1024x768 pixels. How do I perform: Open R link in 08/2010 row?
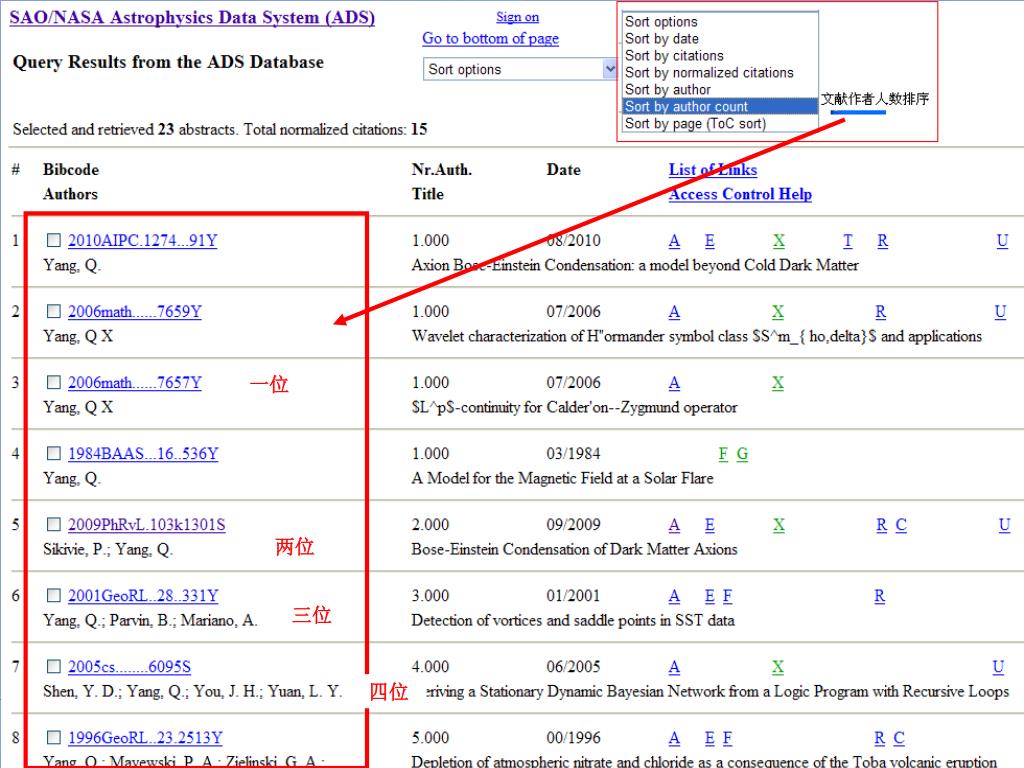tap(882, 241)
